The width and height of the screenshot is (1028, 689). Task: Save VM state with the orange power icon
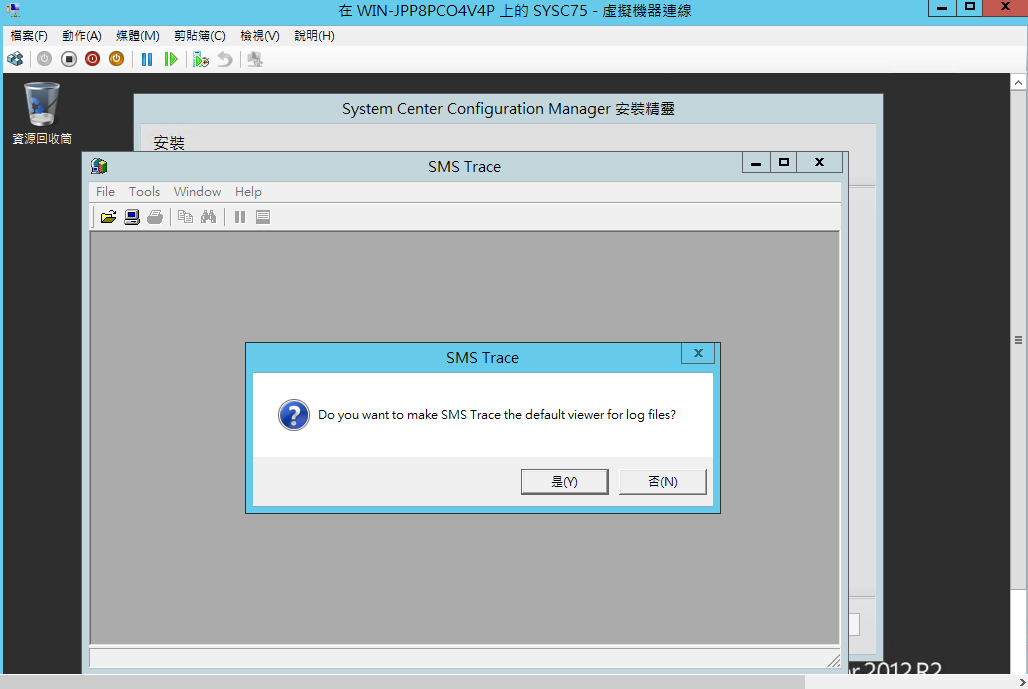tap(116, 59)
